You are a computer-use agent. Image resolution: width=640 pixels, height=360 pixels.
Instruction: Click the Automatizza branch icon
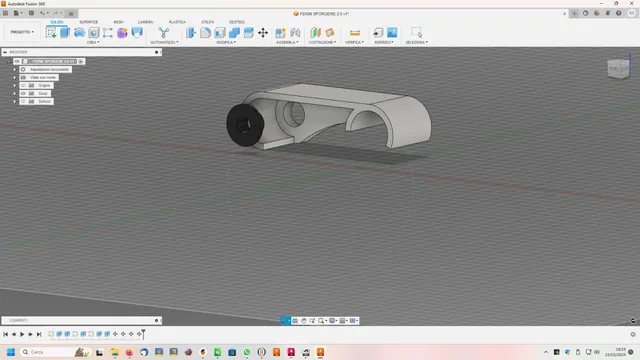[164, 33]
